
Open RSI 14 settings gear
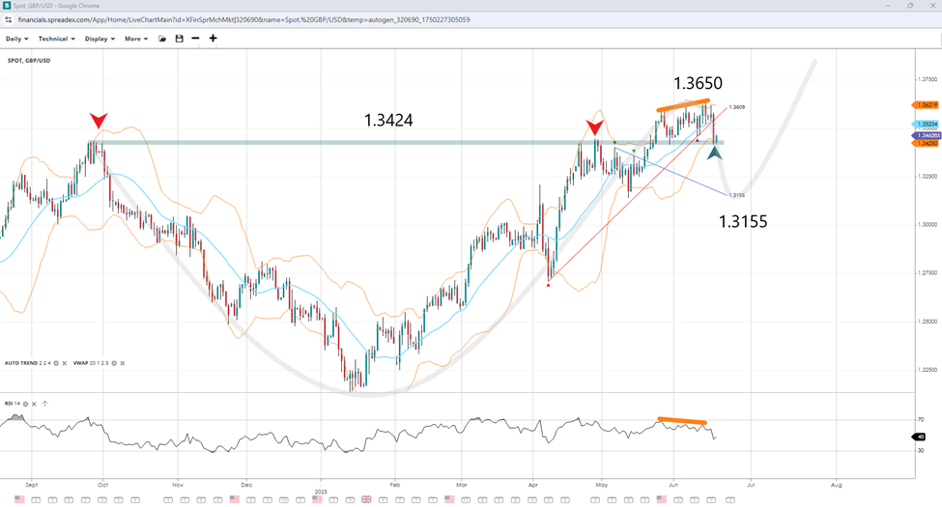pyautogui.click(x=25, y=404)
